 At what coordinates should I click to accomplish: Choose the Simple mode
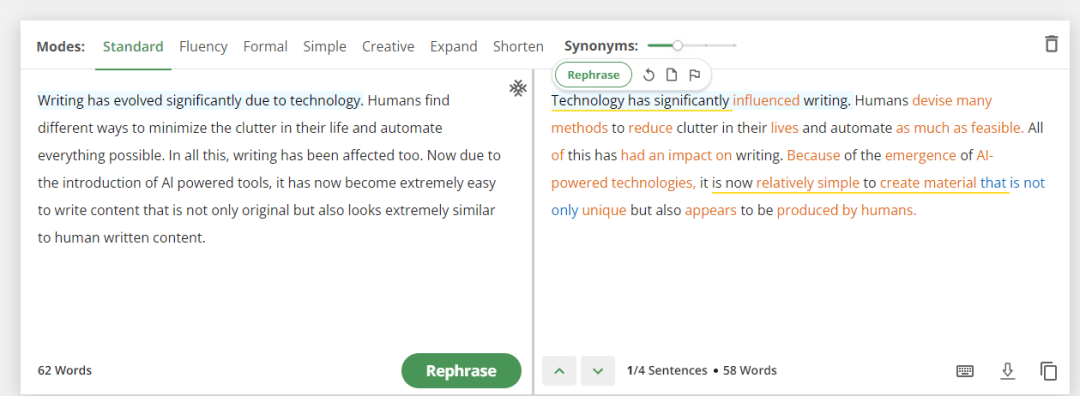[324, 47]
